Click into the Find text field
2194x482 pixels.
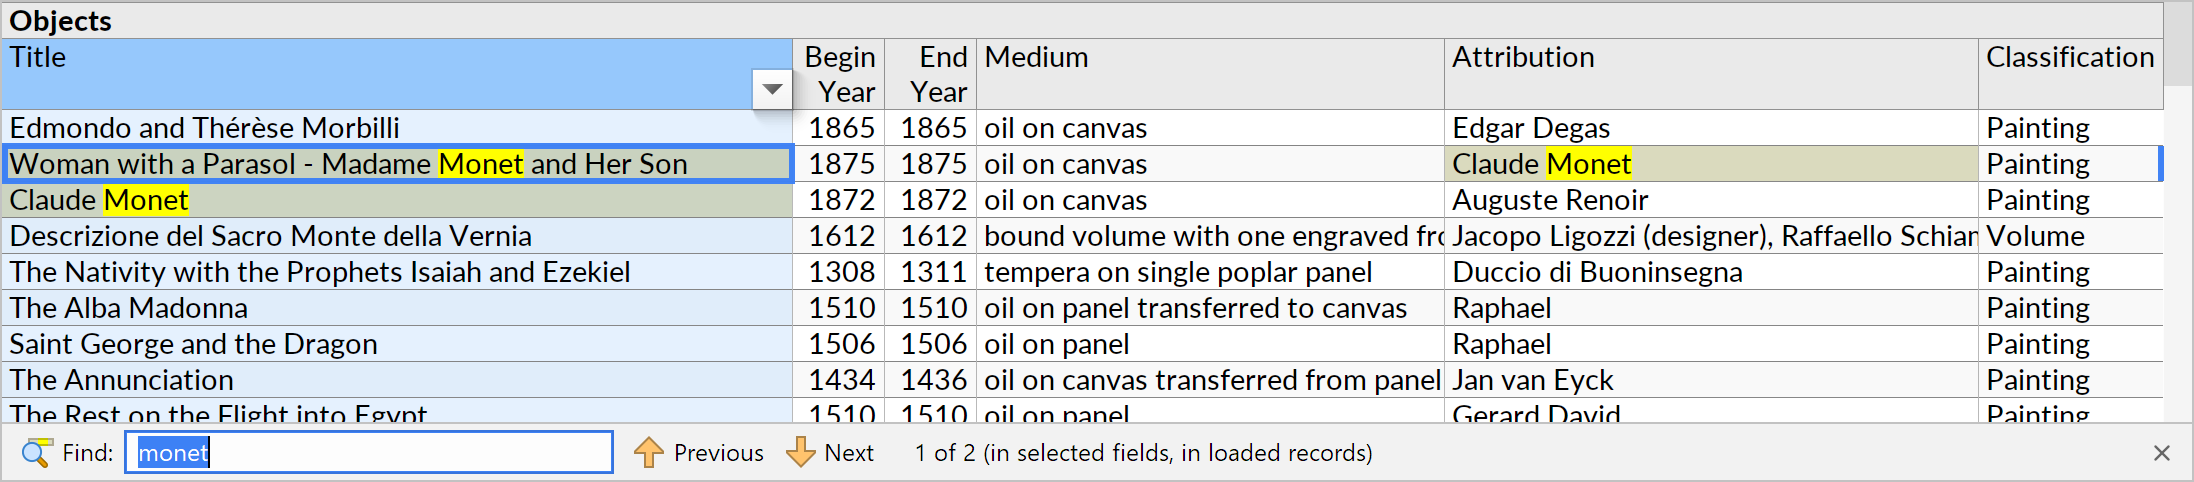(x=368, y=452)
